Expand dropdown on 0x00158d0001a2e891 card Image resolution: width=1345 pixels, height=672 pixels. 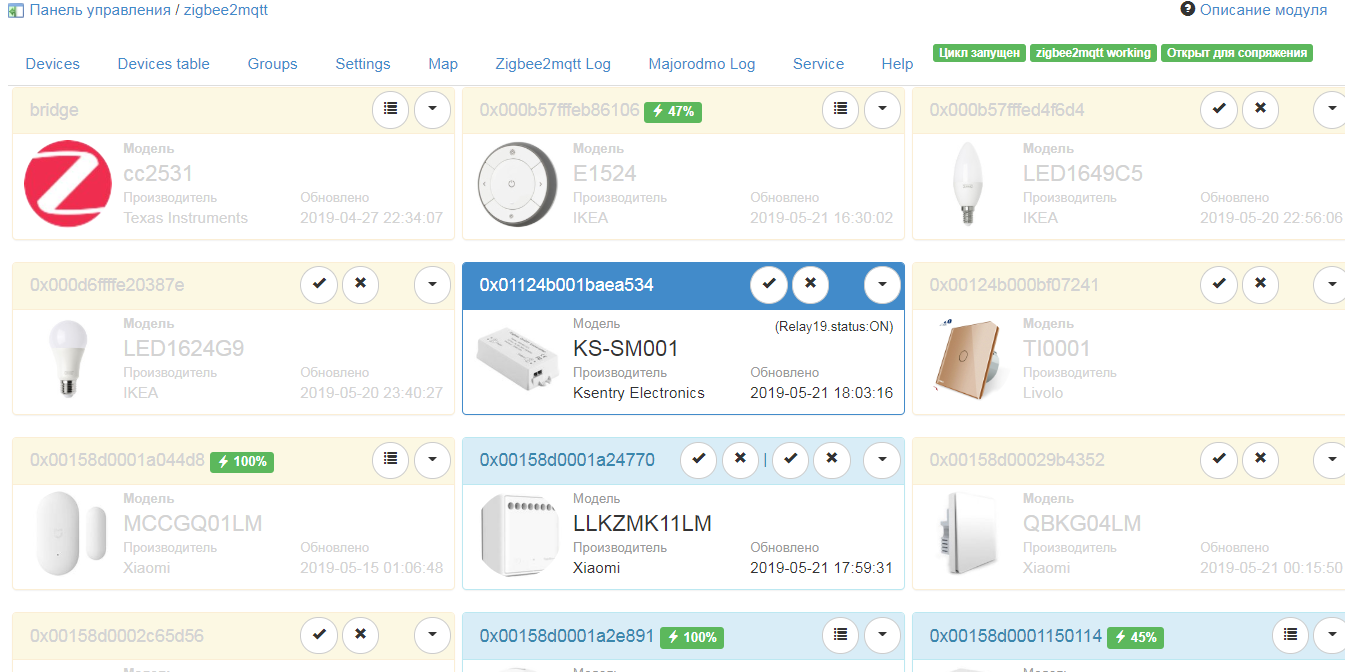(x=882, y=634)
